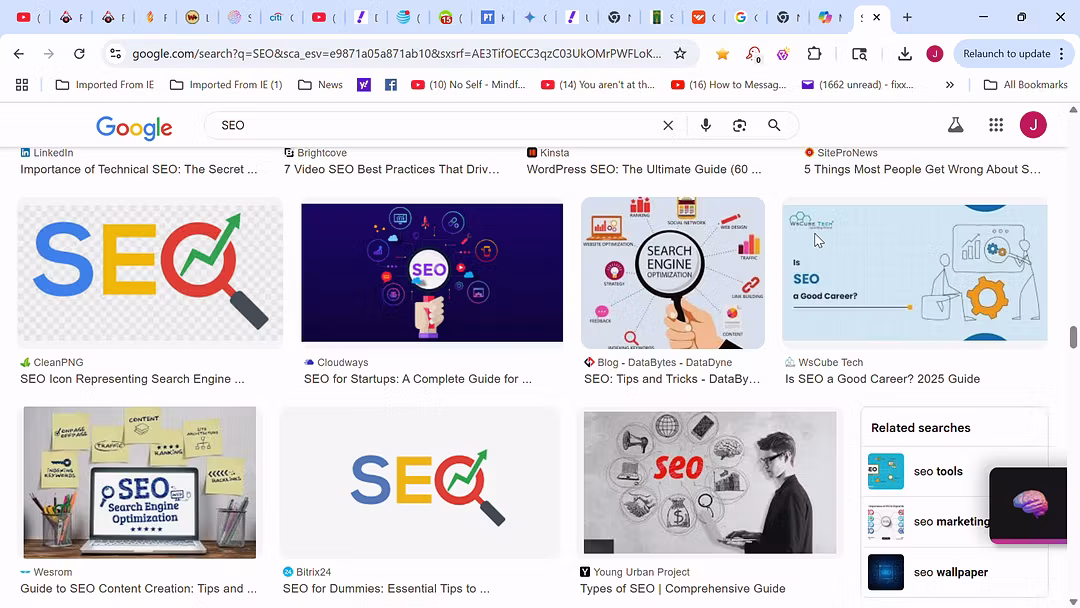
Task: Click the magnifying glass search icon
Action: (774, 125)
